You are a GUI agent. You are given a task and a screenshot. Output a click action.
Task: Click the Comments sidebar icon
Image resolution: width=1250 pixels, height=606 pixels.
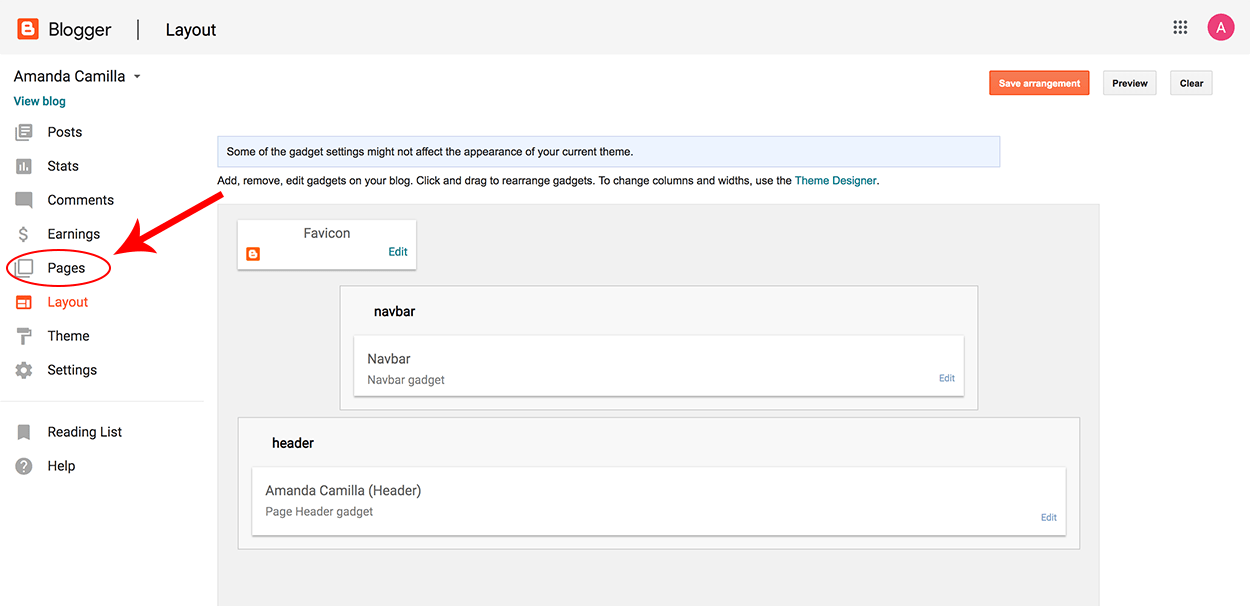point(24,199)
